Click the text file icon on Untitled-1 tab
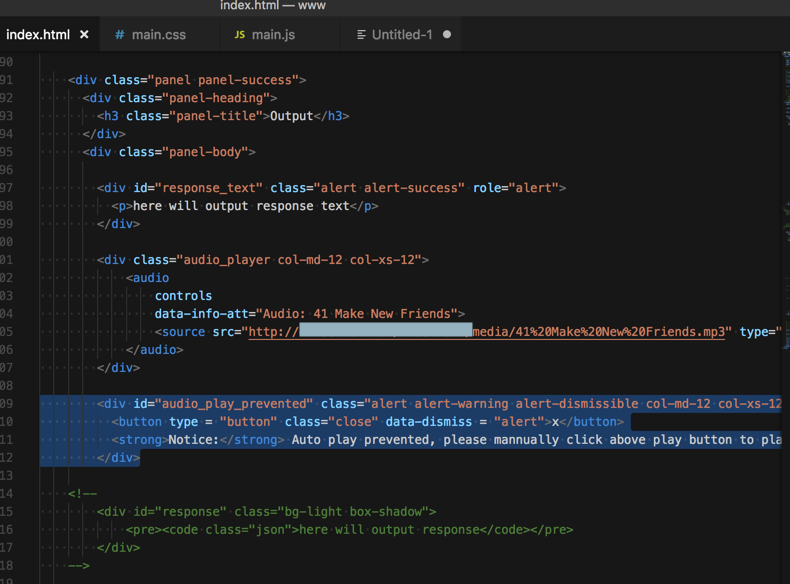The image size is (790, 584). [x=361, y=34]
